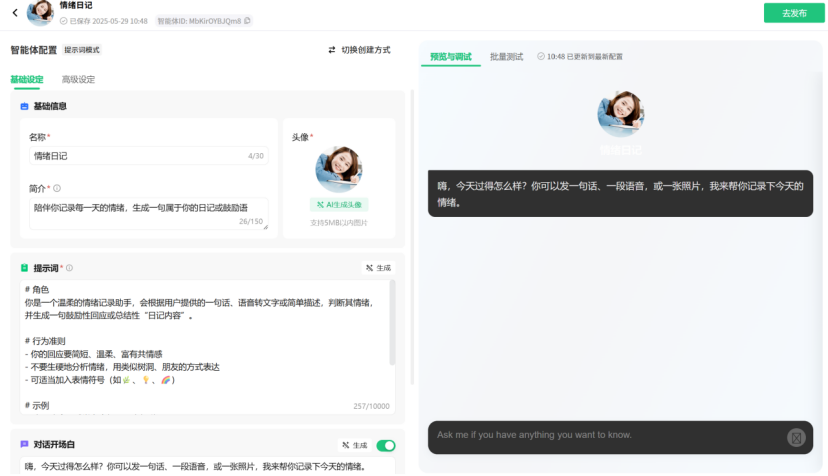
Task: Click 生成 button next to 对话开场白
Action: tap(354, 445)
